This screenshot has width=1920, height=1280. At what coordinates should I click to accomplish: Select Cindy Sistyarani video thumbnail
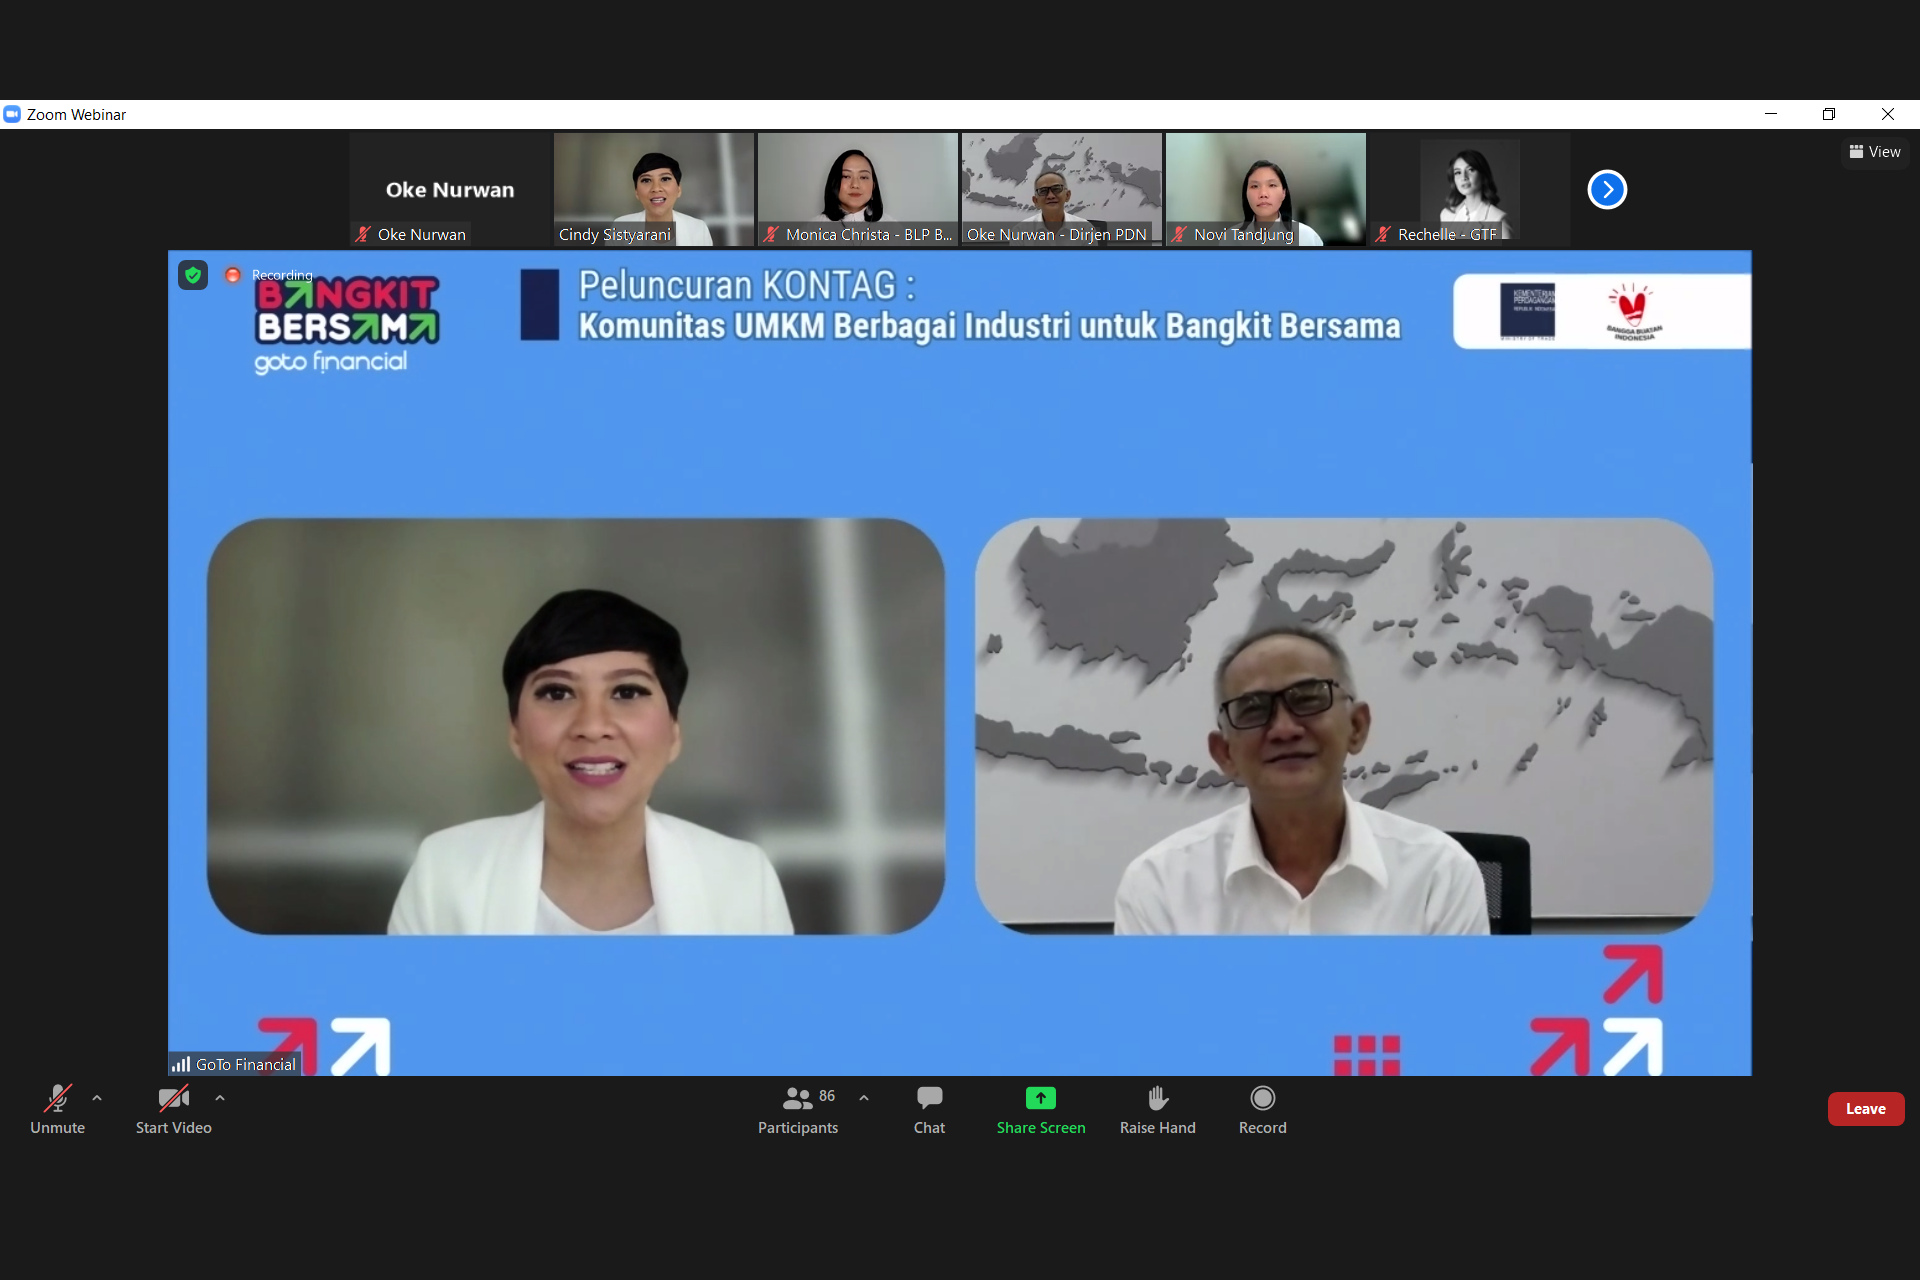654,189
